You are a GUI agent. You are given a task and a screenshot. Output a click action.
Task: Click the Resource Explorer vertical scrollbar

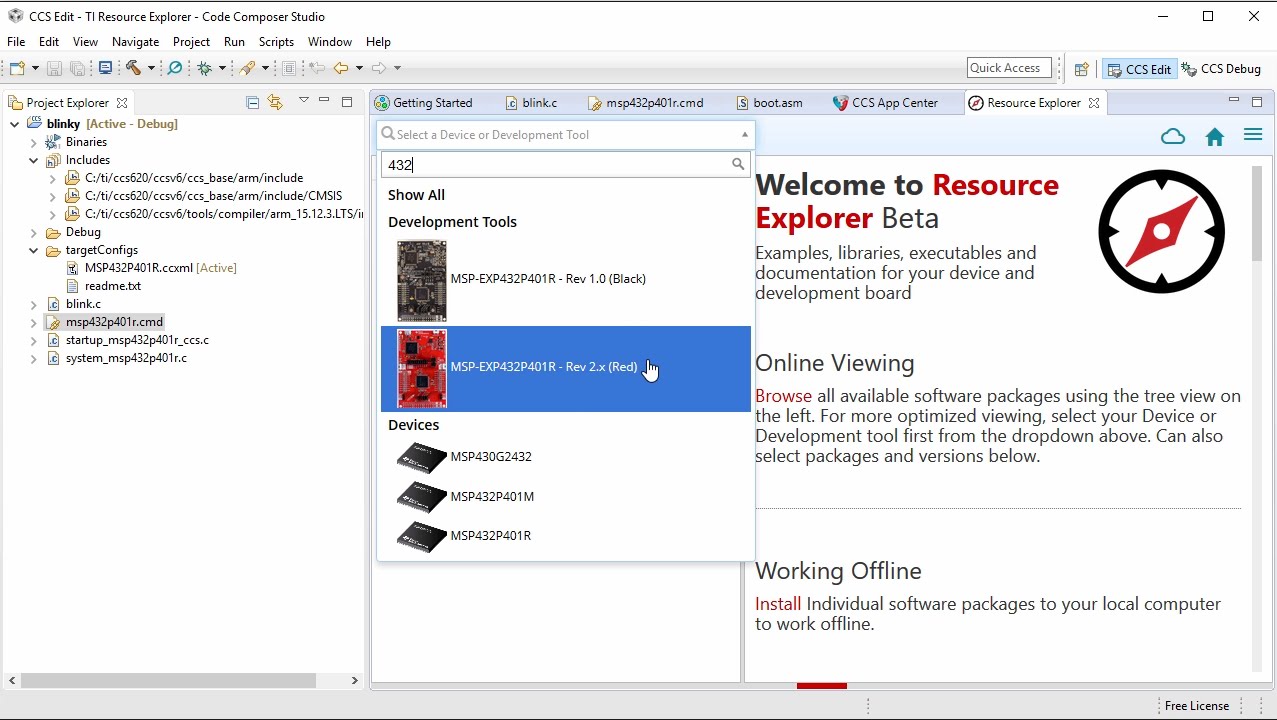[x=1257, y=215]
